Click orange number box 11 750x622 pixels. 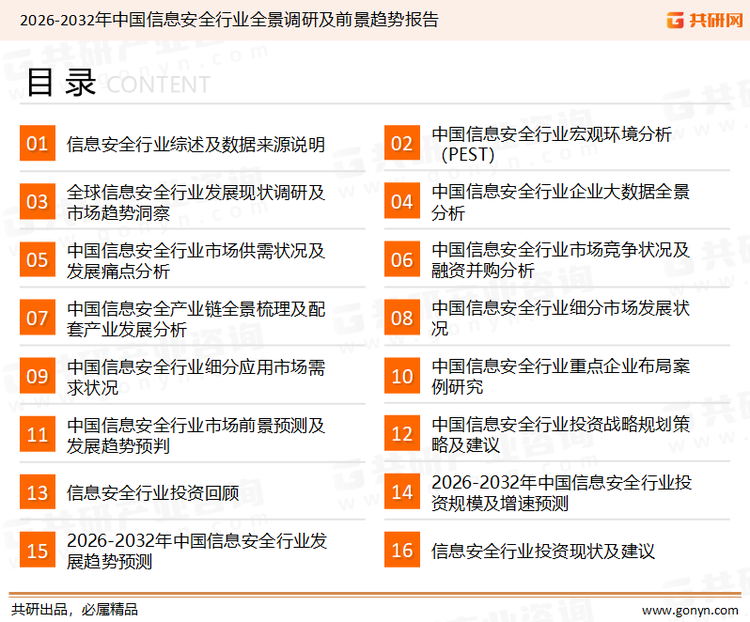37,434
